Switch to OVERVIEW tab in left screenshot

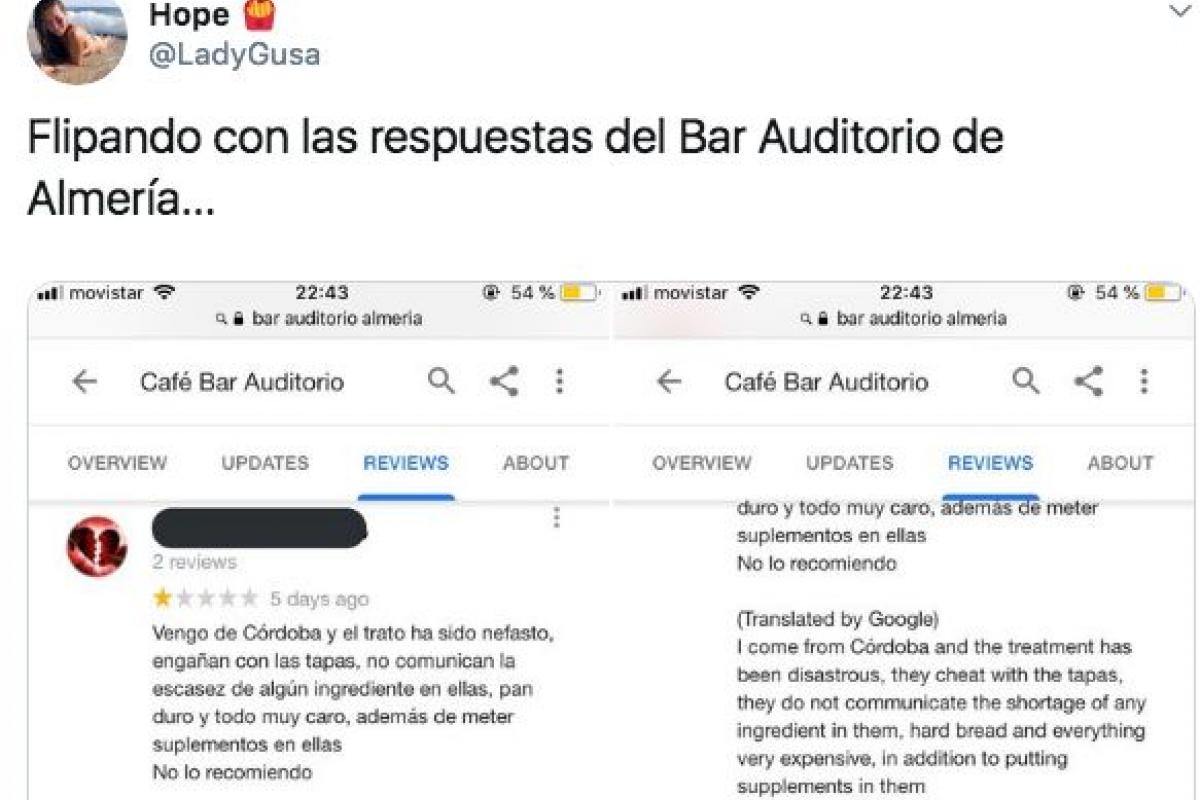click(x=117, y=463)
